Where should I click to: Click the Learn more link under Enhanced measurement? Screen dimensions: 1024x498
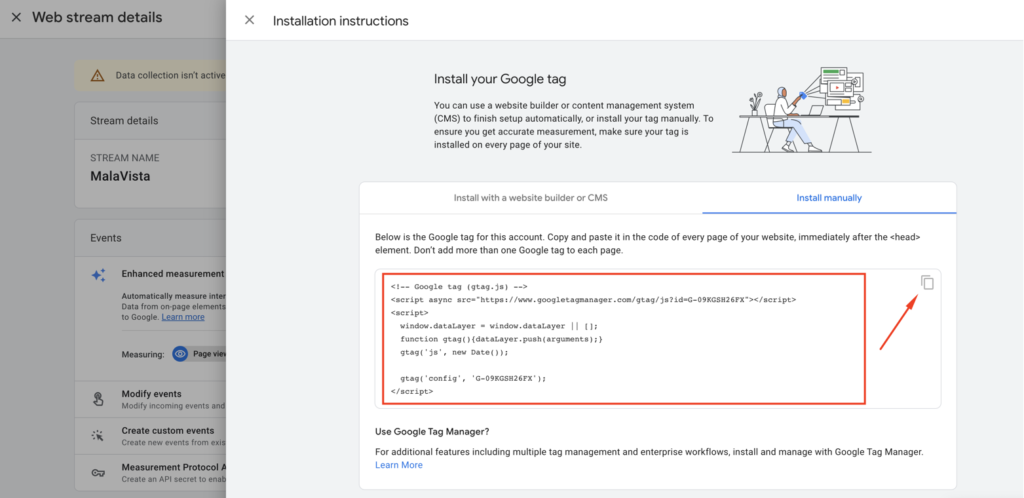pyautogui.click(x=183, y=317)
